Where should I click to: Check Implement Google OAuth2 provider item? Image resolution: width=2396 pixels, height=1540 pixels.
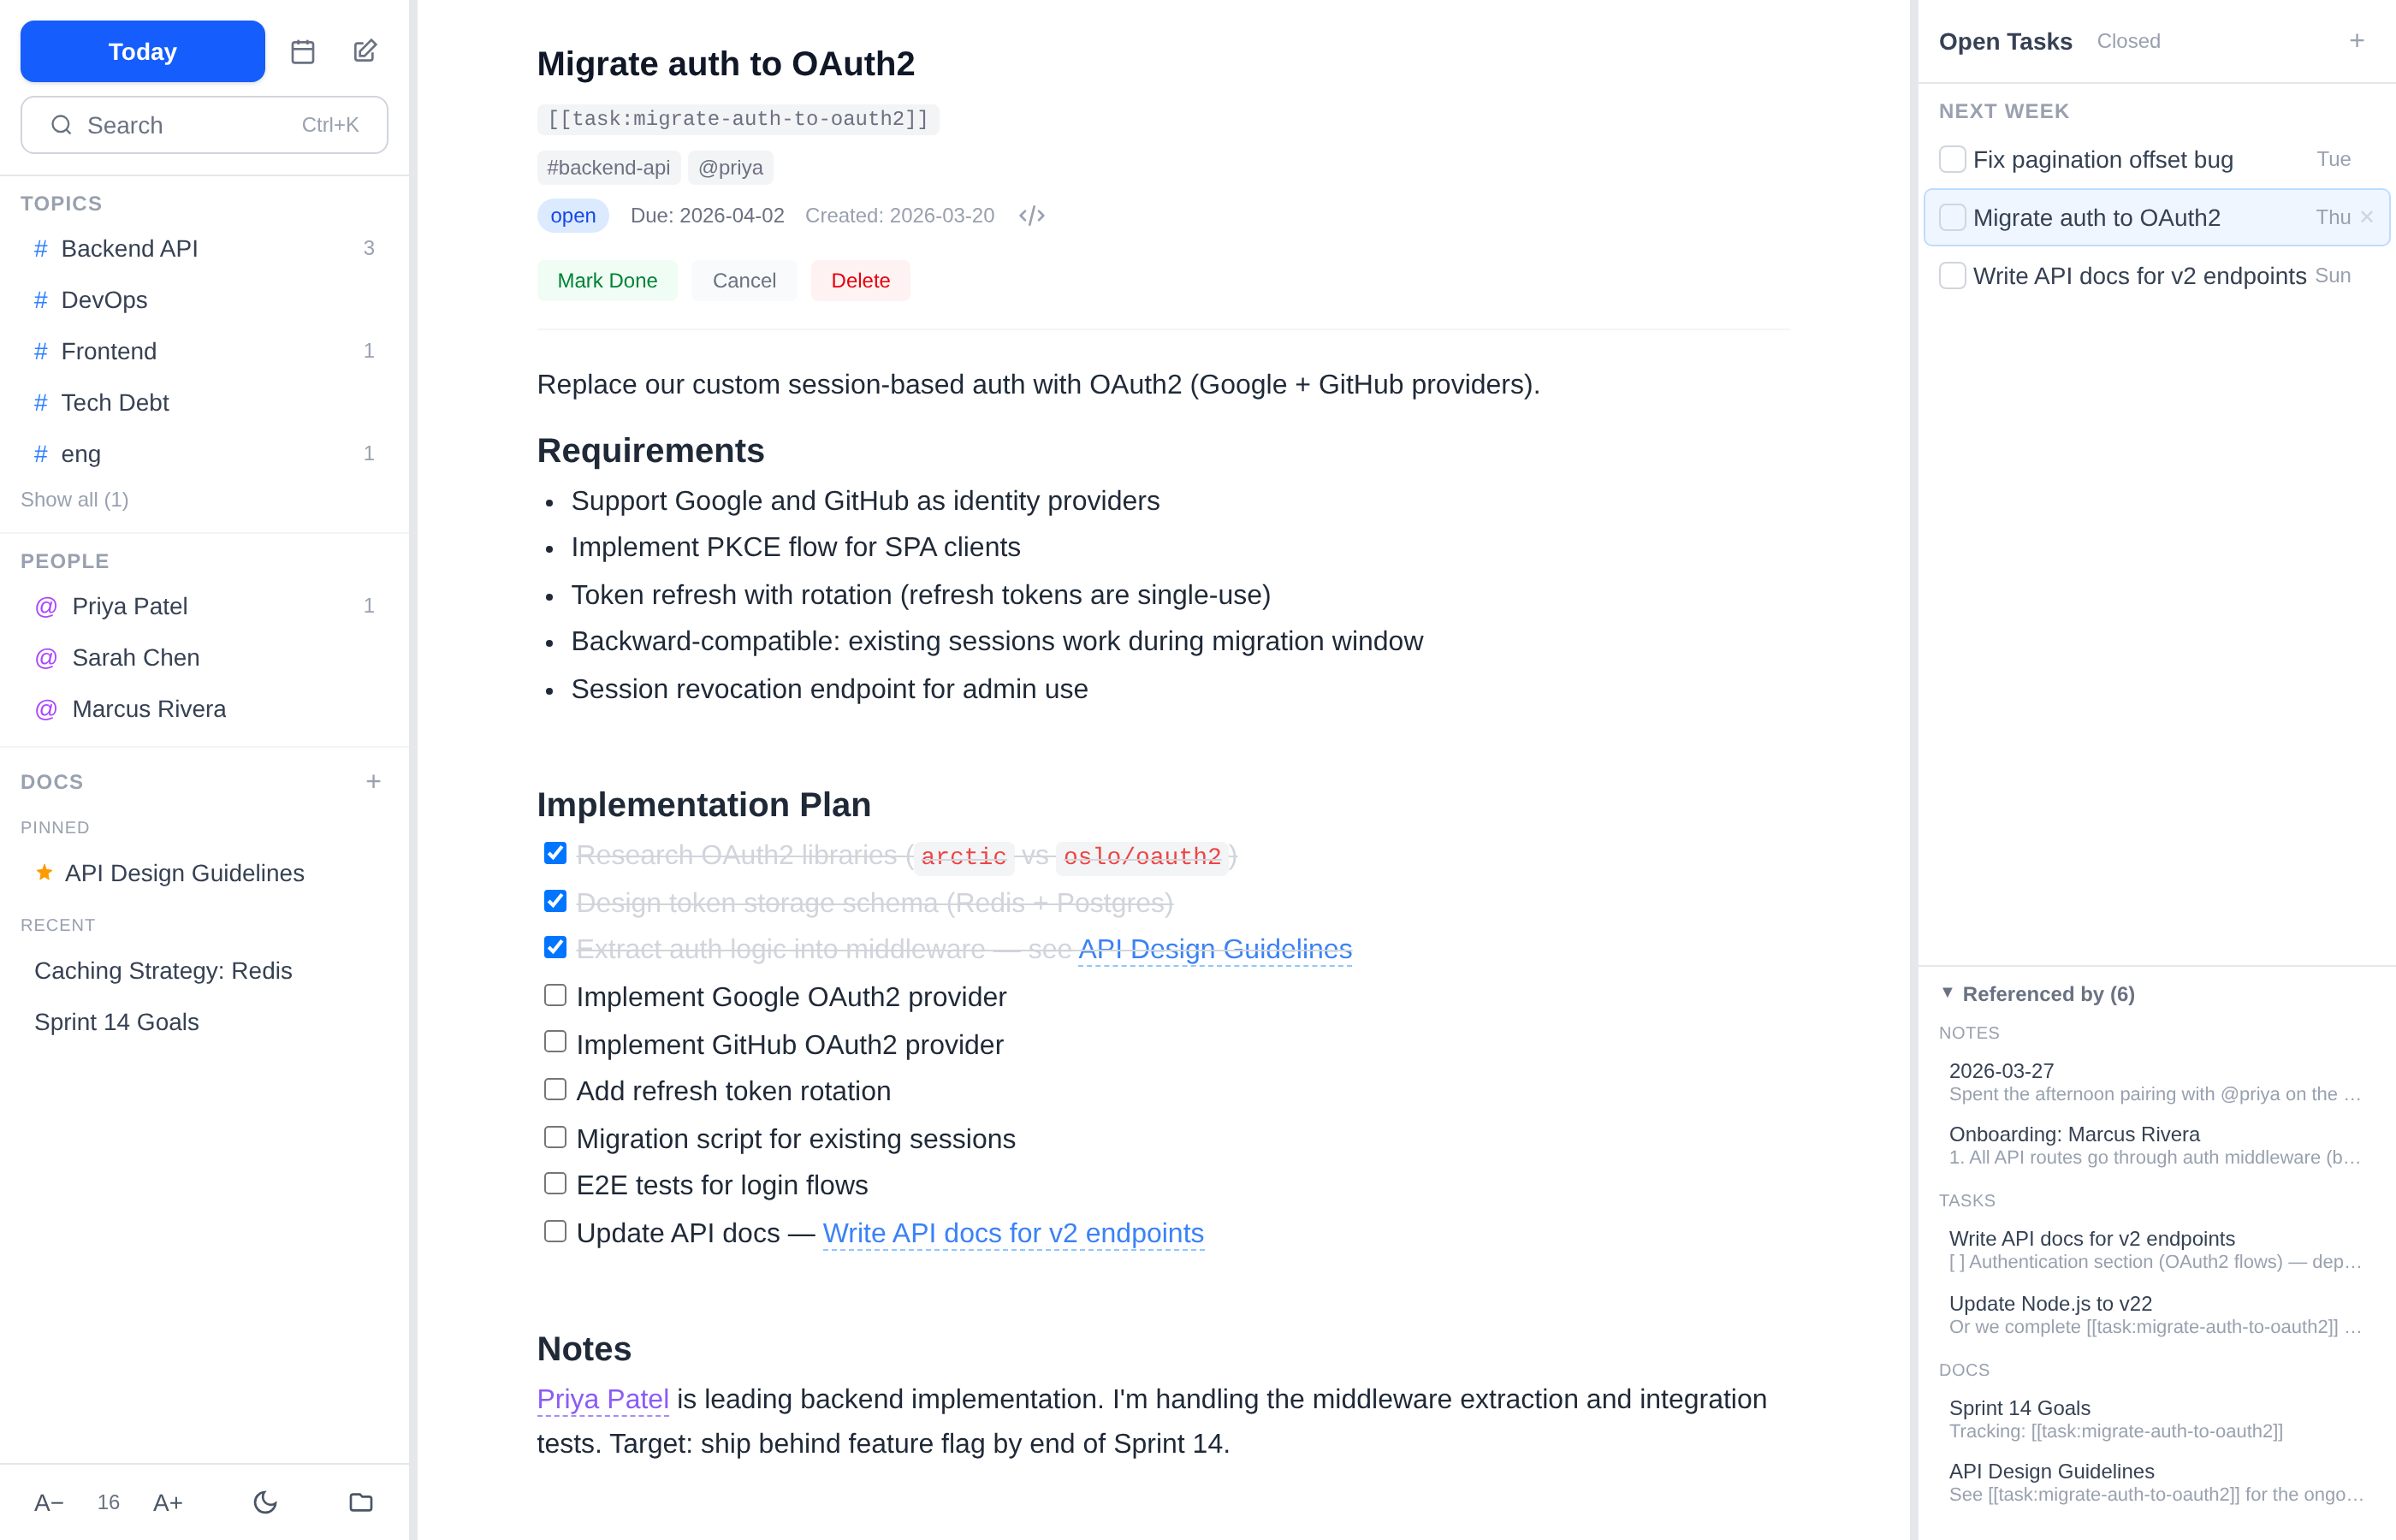(555, 995)
